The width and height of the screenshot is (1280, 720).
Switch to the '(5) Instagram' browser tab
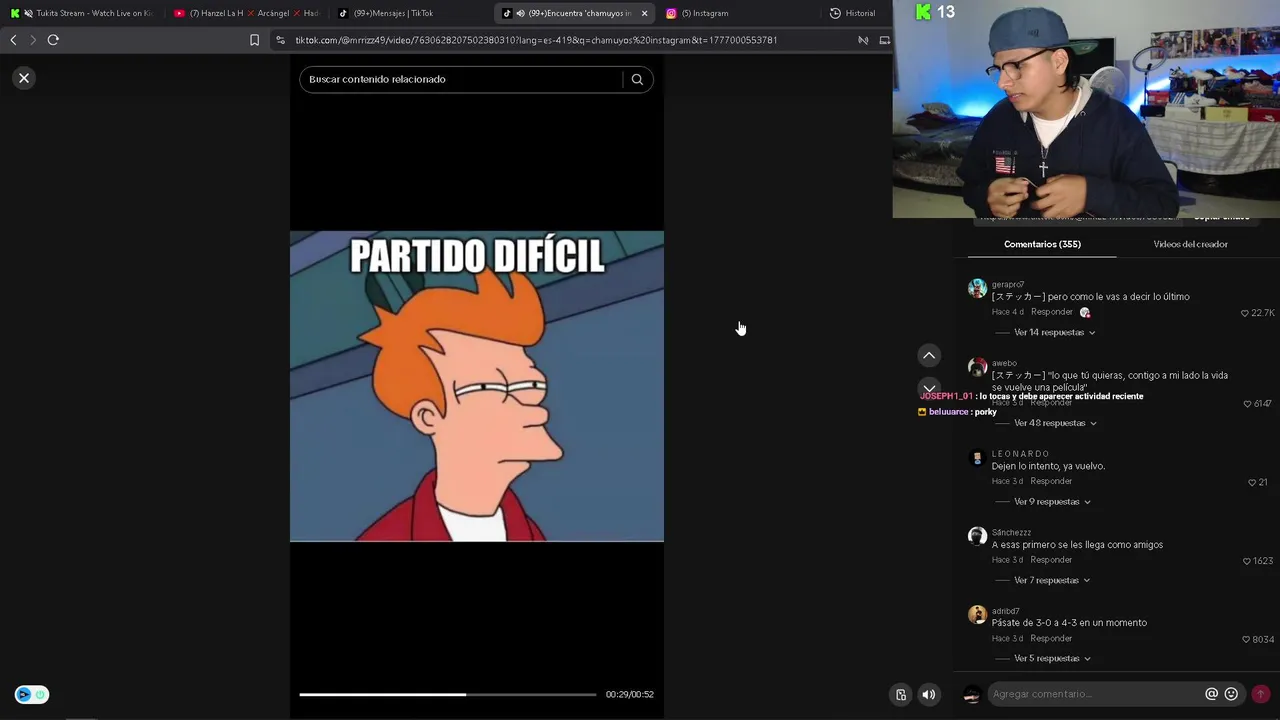698,13
